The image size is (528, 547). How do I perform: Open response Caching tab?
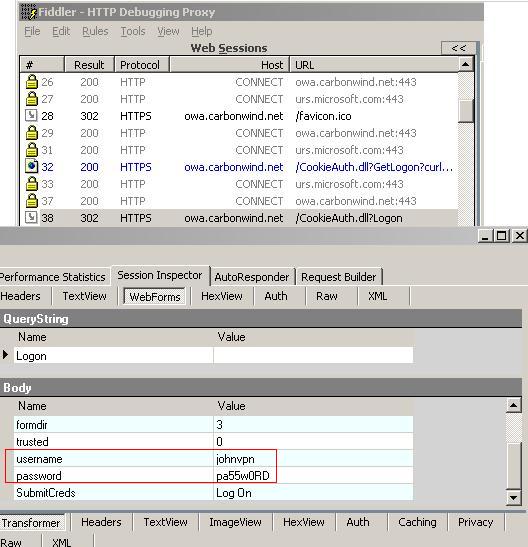point(417,522)
